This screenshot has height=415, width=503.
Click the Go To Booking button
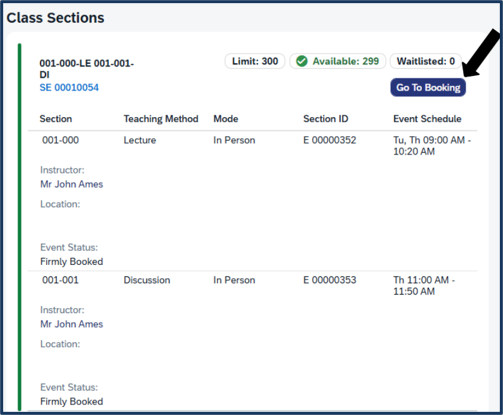[x=428, y=87]
